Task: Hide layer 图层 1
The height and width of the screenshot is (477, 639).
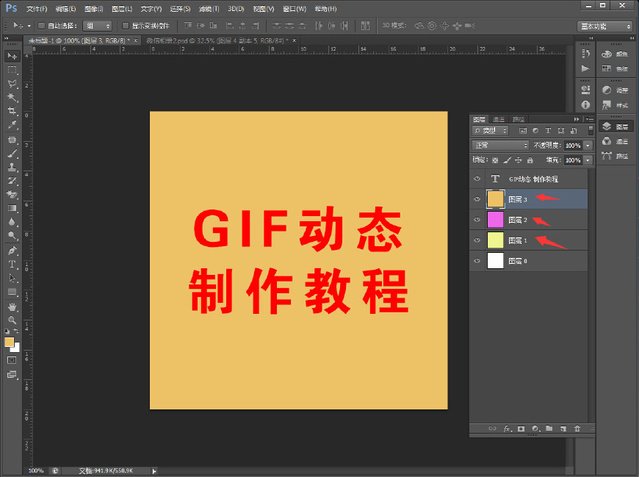Action: tap(477, 240)
